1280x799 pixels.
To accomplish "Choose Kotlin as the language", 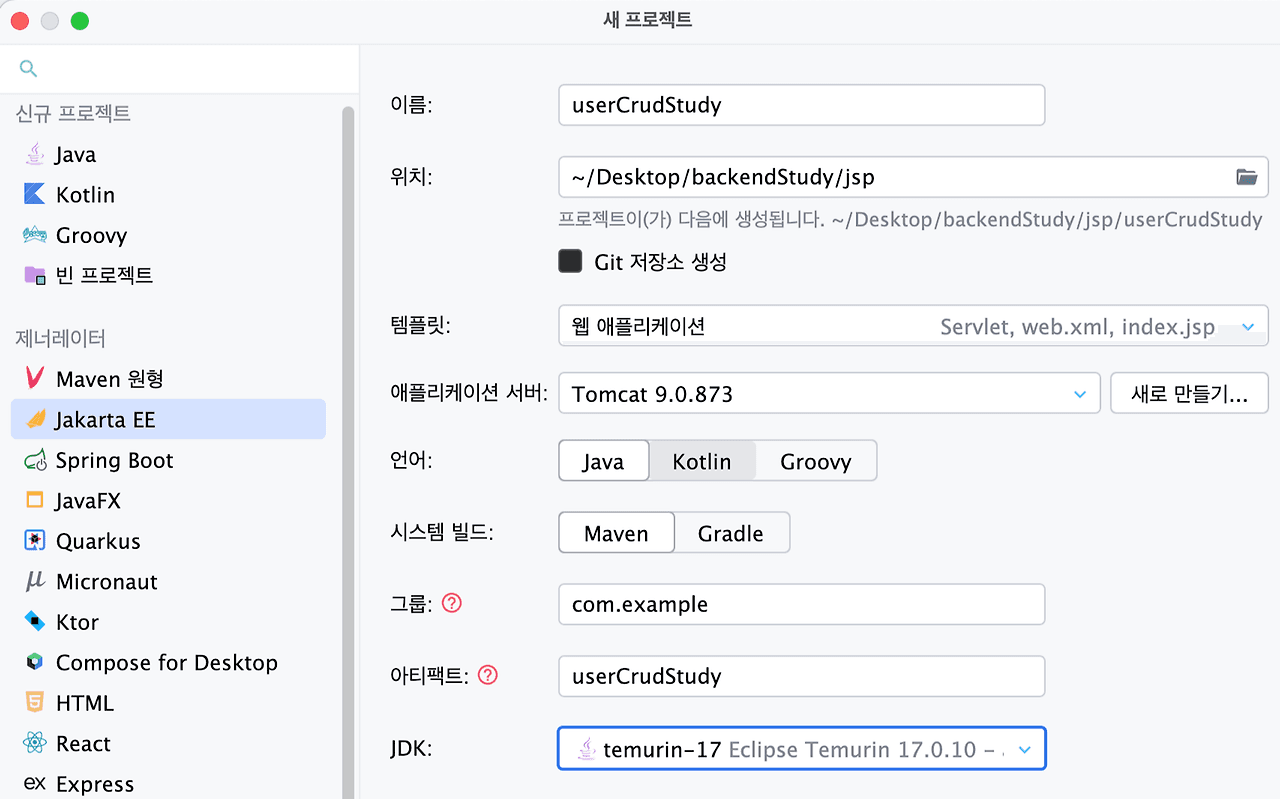I will click(x=702, y=461).
